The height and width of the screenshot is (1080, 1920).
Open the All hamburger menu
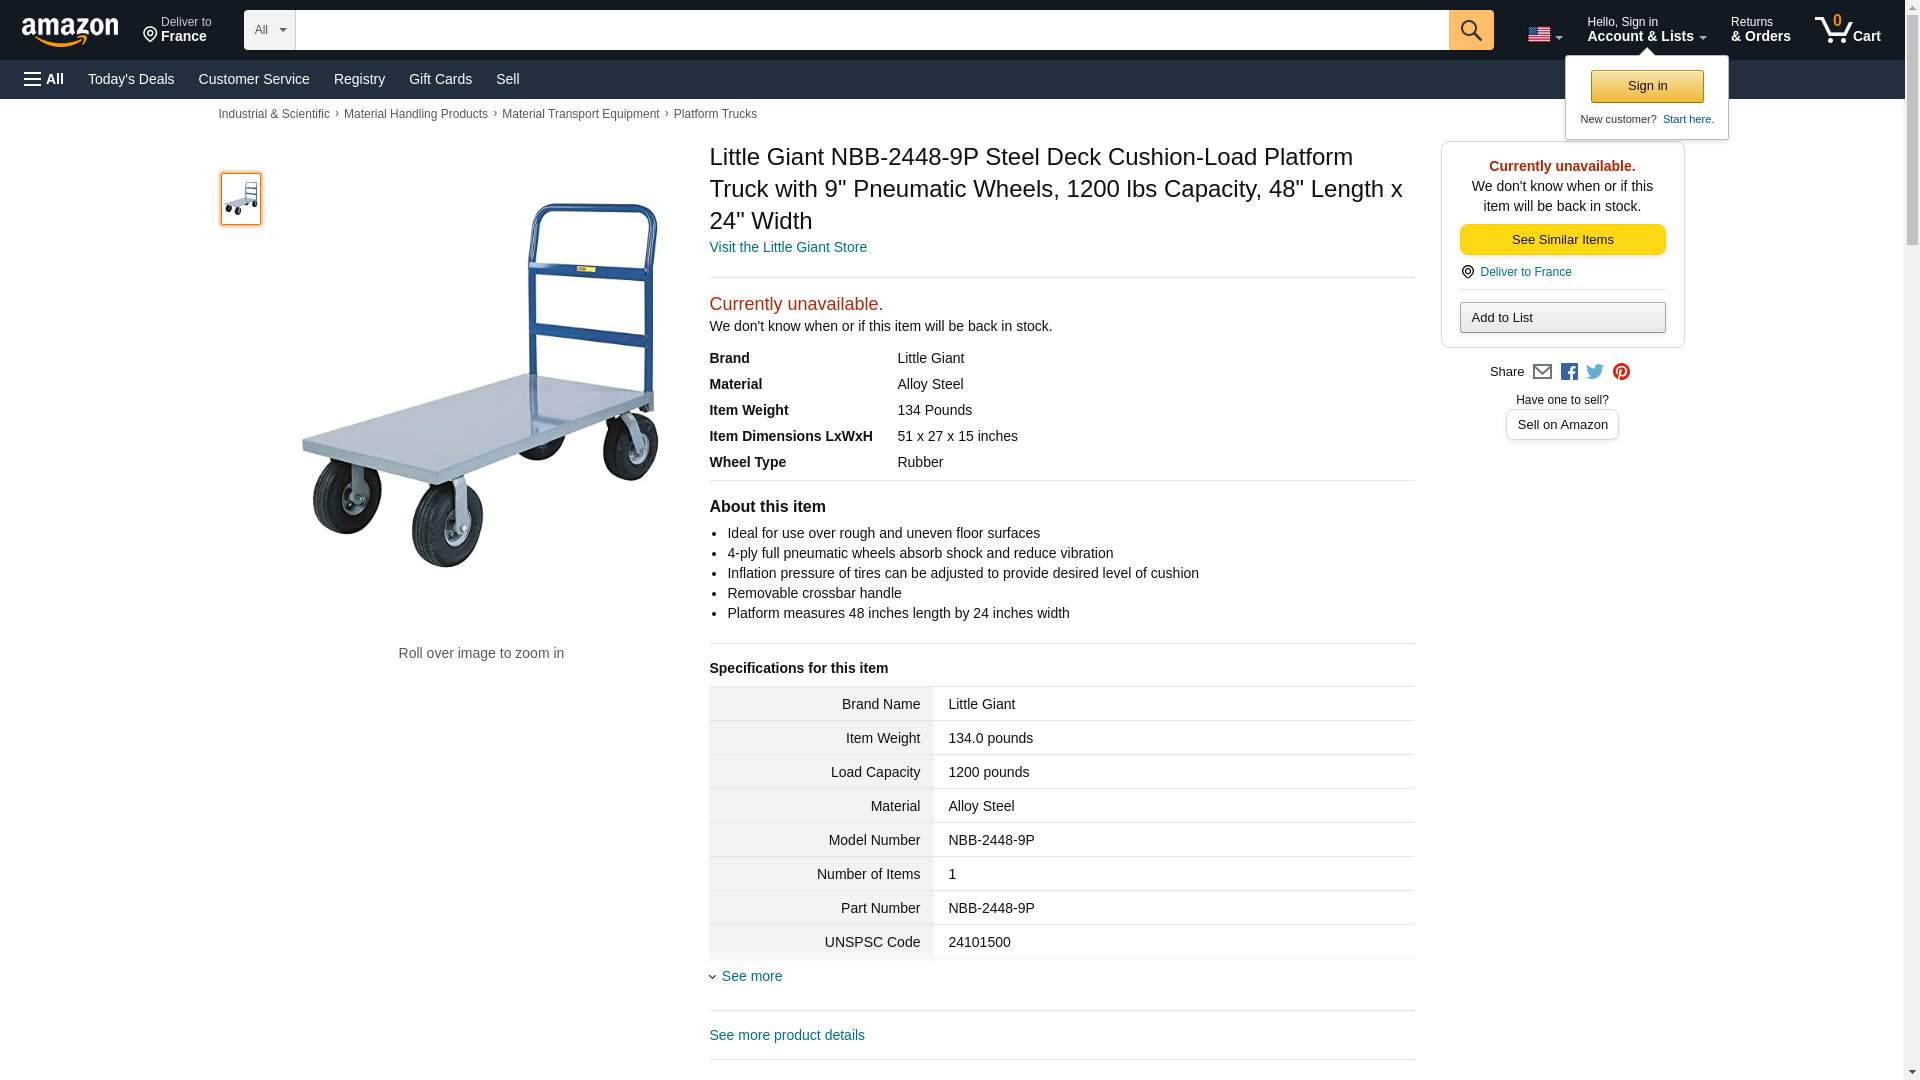[44, 79]
